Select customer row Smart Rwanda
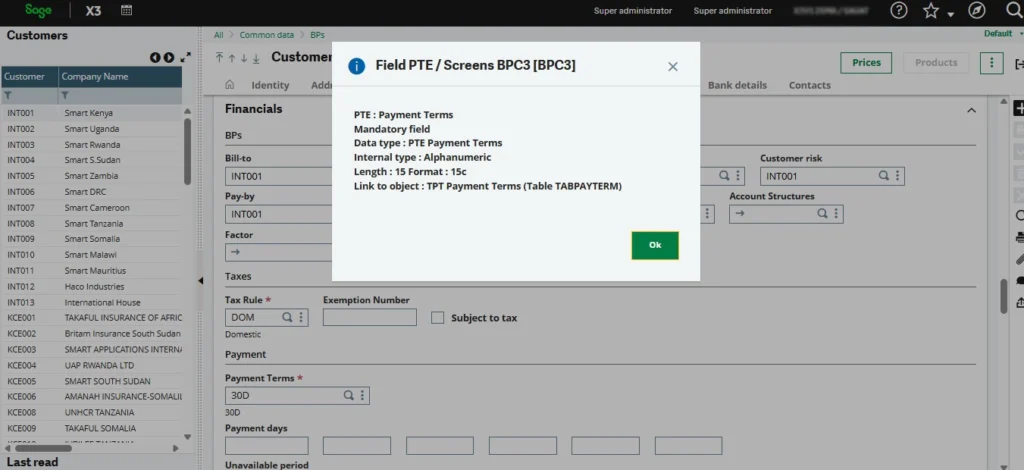The width and height of the screenshot is (1024, 470). (x=91, y=144)
